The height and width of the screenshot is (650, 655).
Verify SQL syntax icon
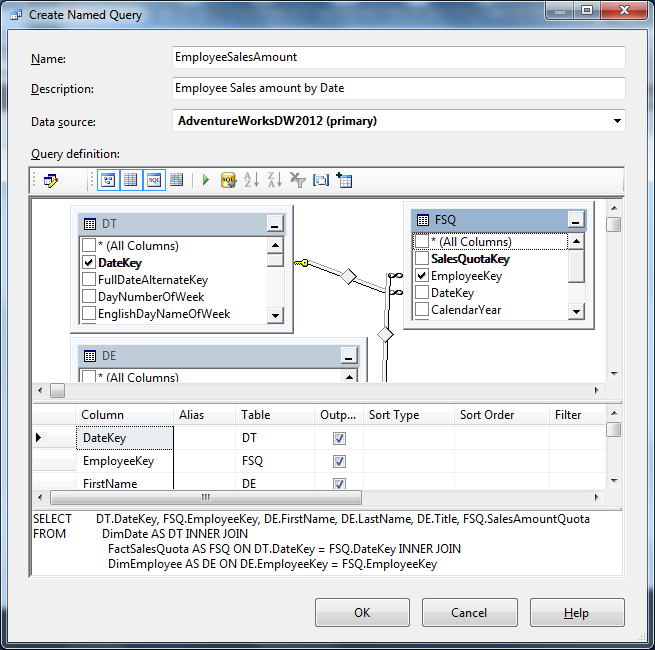(228, 180)
